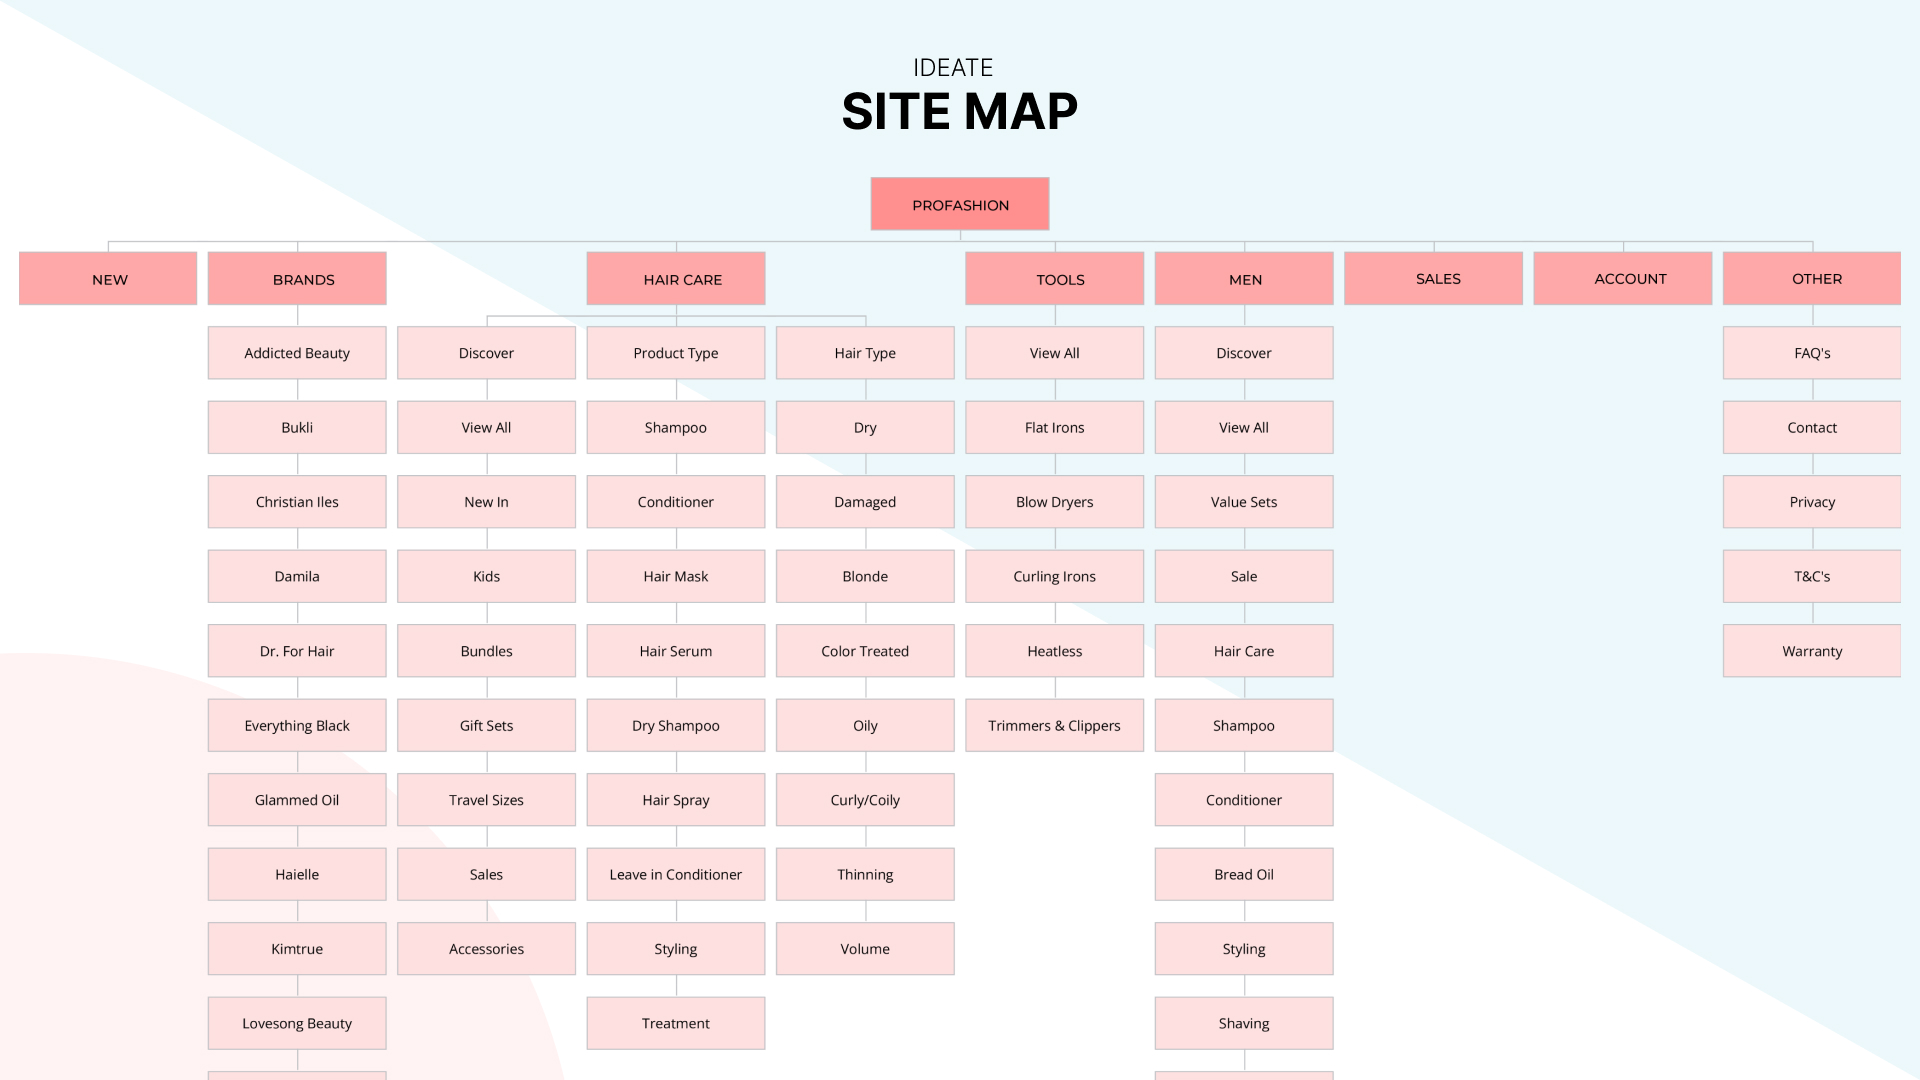Click the SITE MAP heading text
The image size is (1920, 1080).
(x=959, y=111)
